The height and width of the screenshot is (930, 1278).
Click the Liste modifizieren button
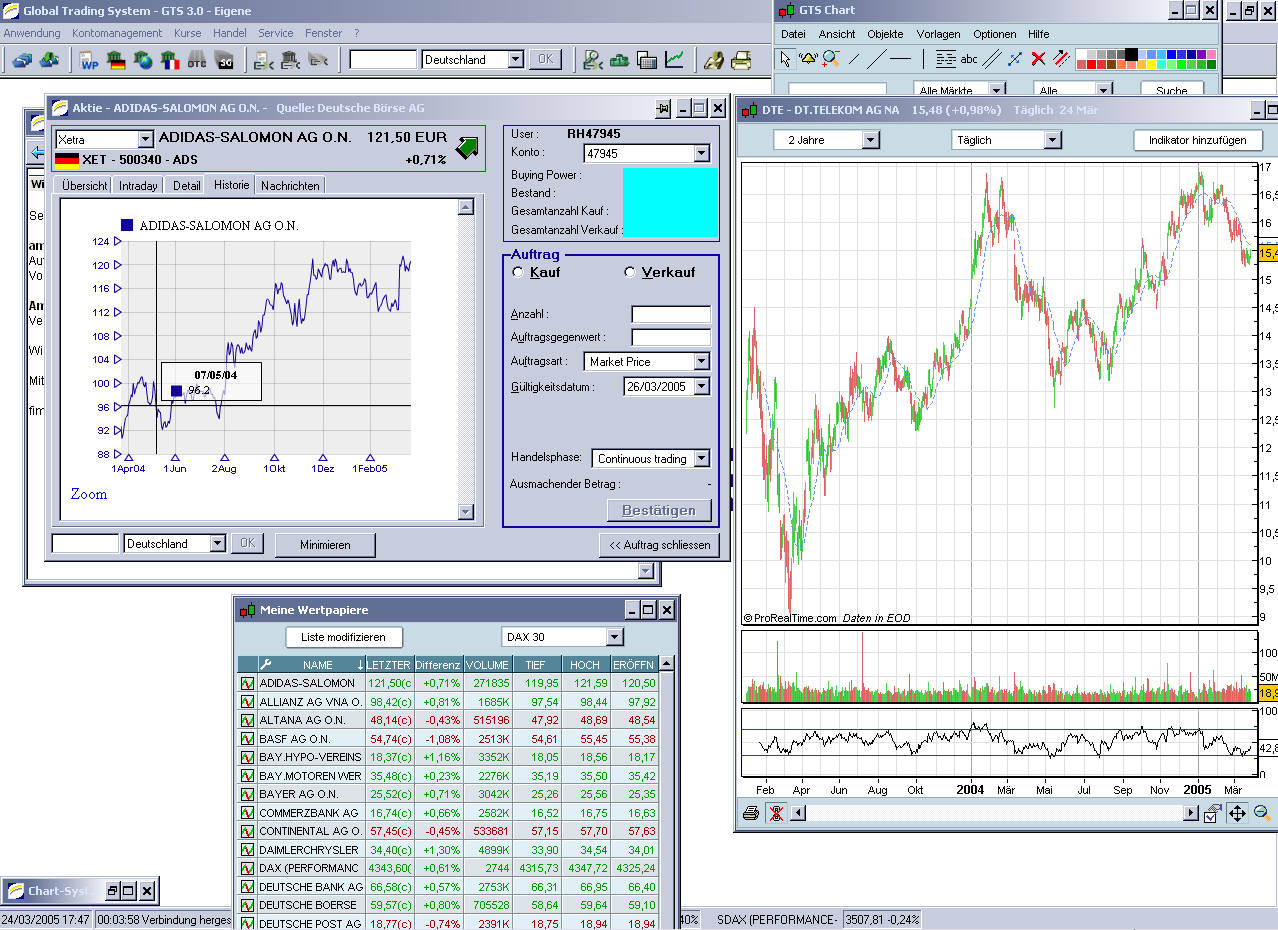pos(344,637)
